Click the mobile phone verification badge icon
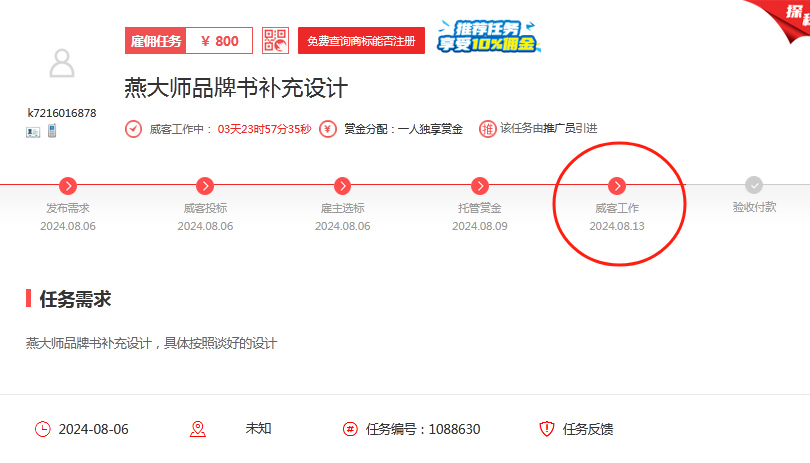Viewport: 810px width, 463px height. click(x=52, y=131)
